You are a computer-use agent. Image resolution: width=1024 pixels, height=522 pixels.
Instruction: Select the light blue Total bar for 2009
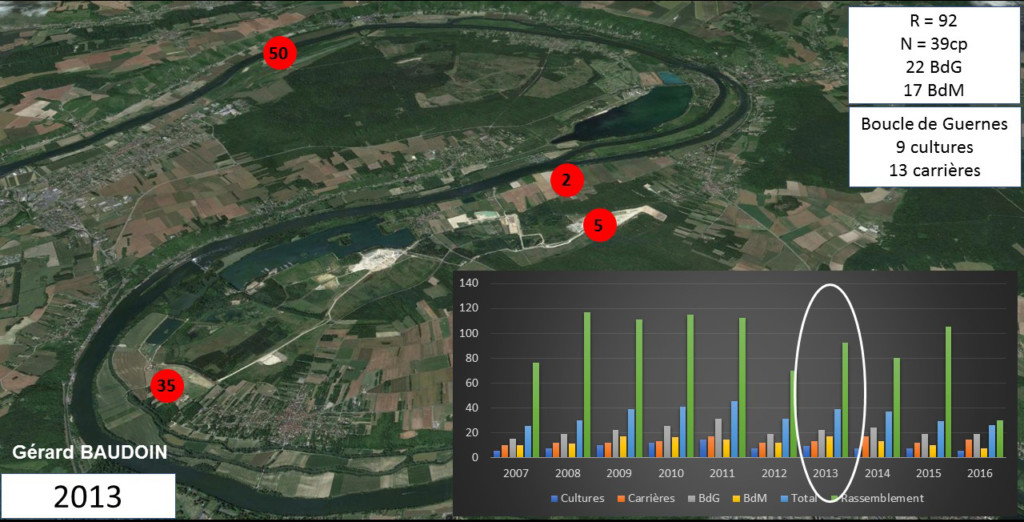point(631,433)
